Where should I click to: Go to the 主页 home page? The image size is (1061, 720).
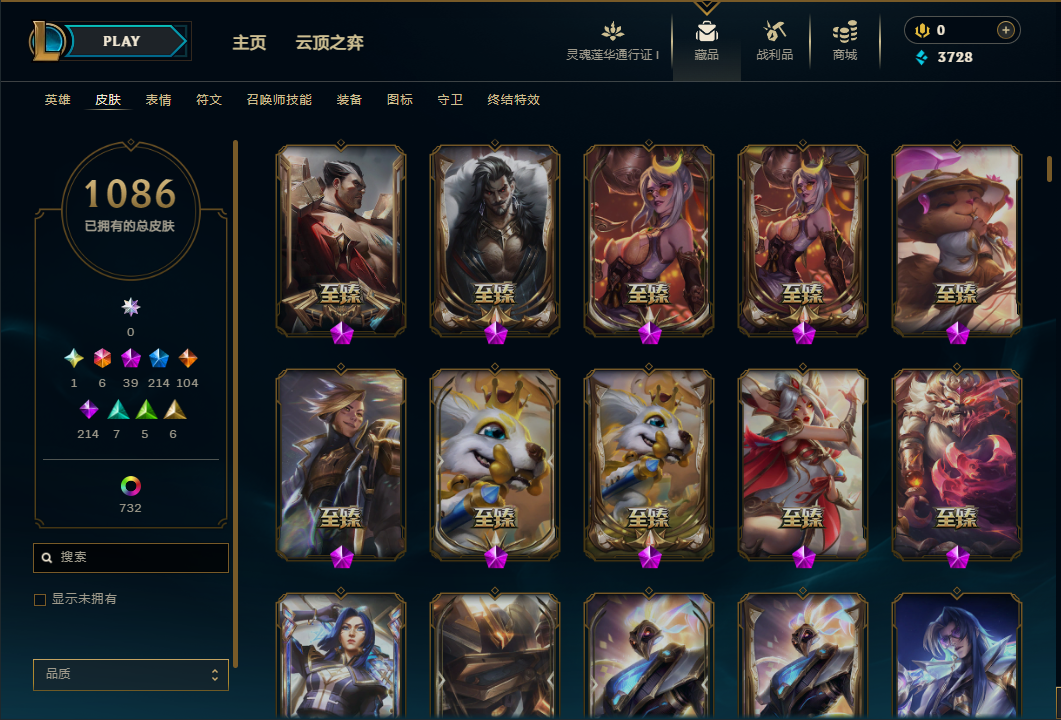250,43
